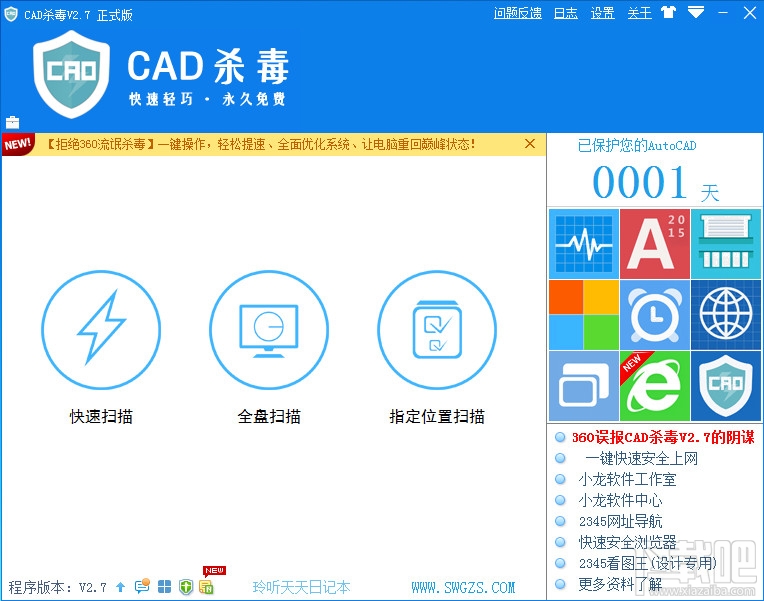Open the 2345网址导航 link
The height and width of the screenshot is (601, 764).
(x=620, y=521)
